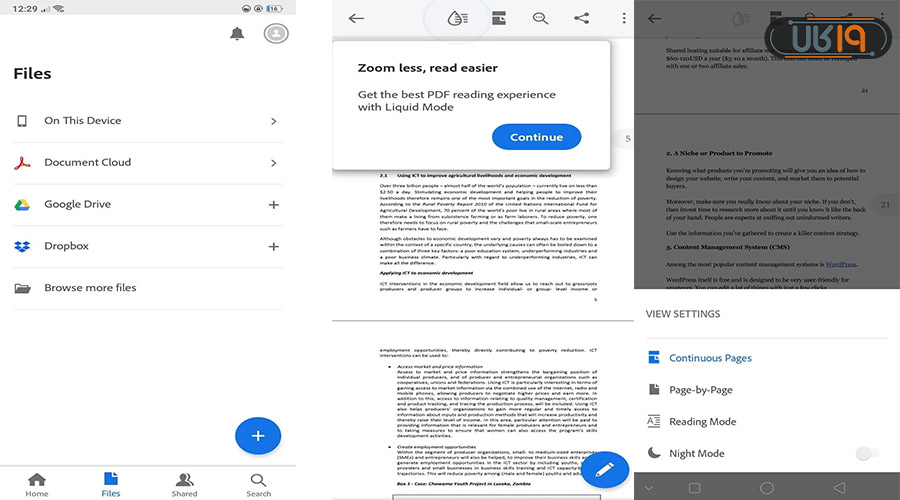Screen dimensions: 900x500
Task: Open the WordPress hyperlink
Action: point(840,264)
